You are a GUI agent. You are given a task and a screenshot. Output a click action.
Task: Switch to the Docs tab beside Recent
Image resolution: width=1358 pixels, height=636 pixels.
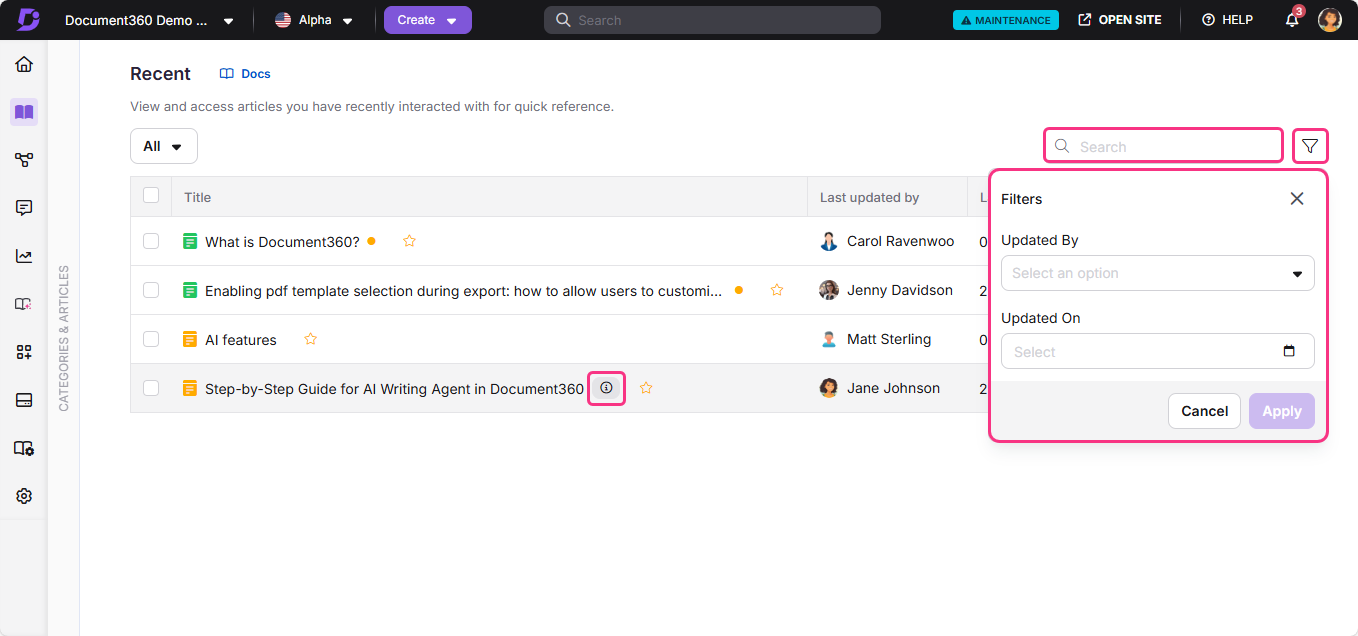point(244,73)
